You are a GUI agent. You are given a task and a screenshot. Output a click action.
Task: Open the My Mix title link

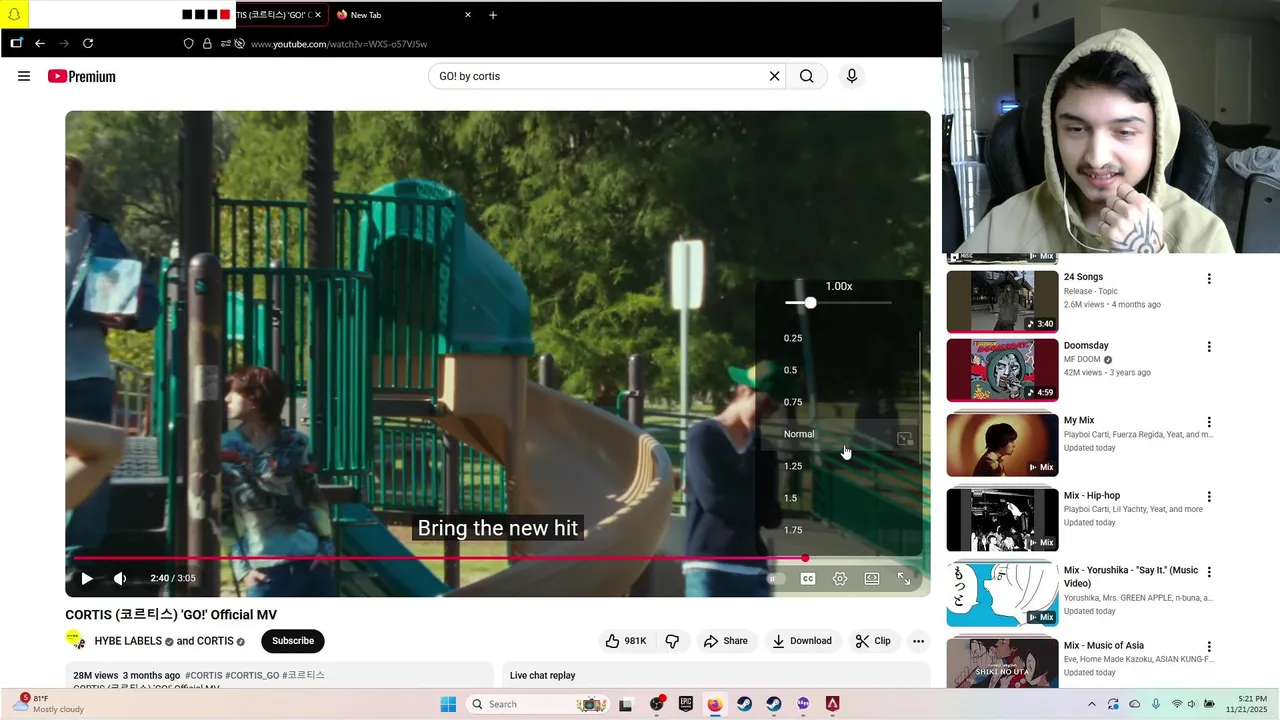(1079, 421)
